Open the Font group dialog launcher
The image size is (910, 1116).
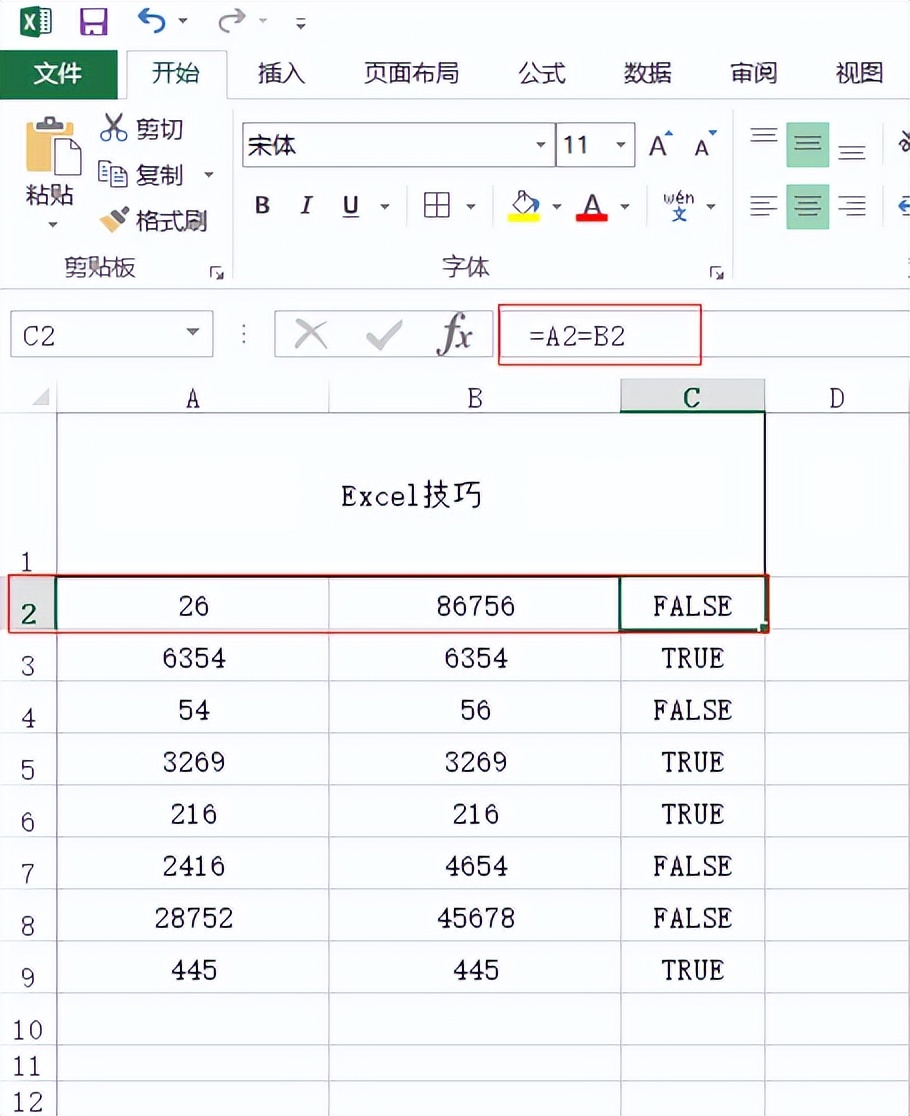pyautogui.click(x=718, y=270)
